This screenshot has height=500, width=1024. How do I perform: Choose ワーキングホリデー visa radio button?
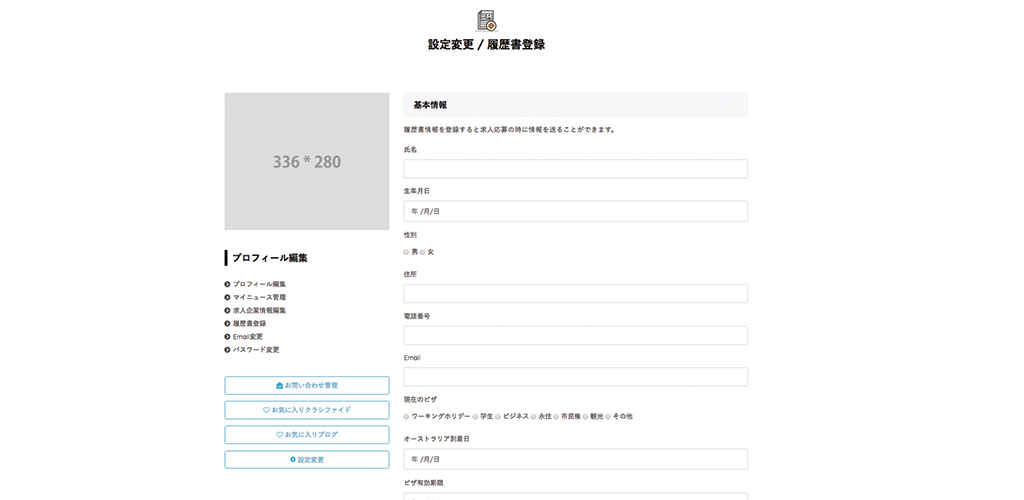pos(406,416)
